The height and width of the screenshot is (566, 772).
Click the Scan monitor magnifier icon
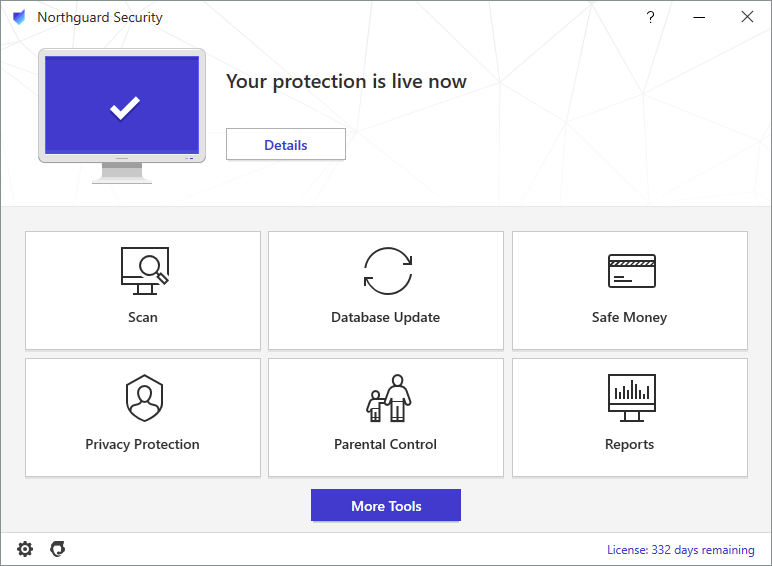coord(143,270)
